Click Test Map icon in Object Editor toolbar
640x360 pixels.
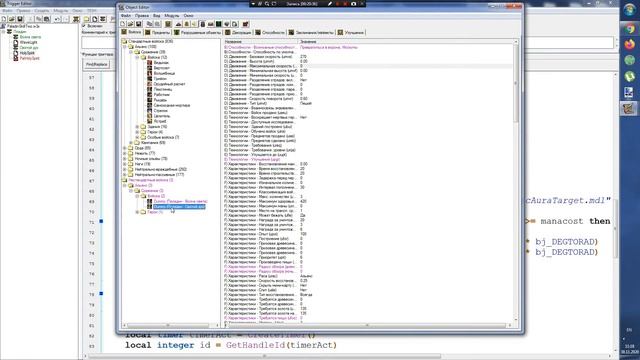click(x=246, y=24)
